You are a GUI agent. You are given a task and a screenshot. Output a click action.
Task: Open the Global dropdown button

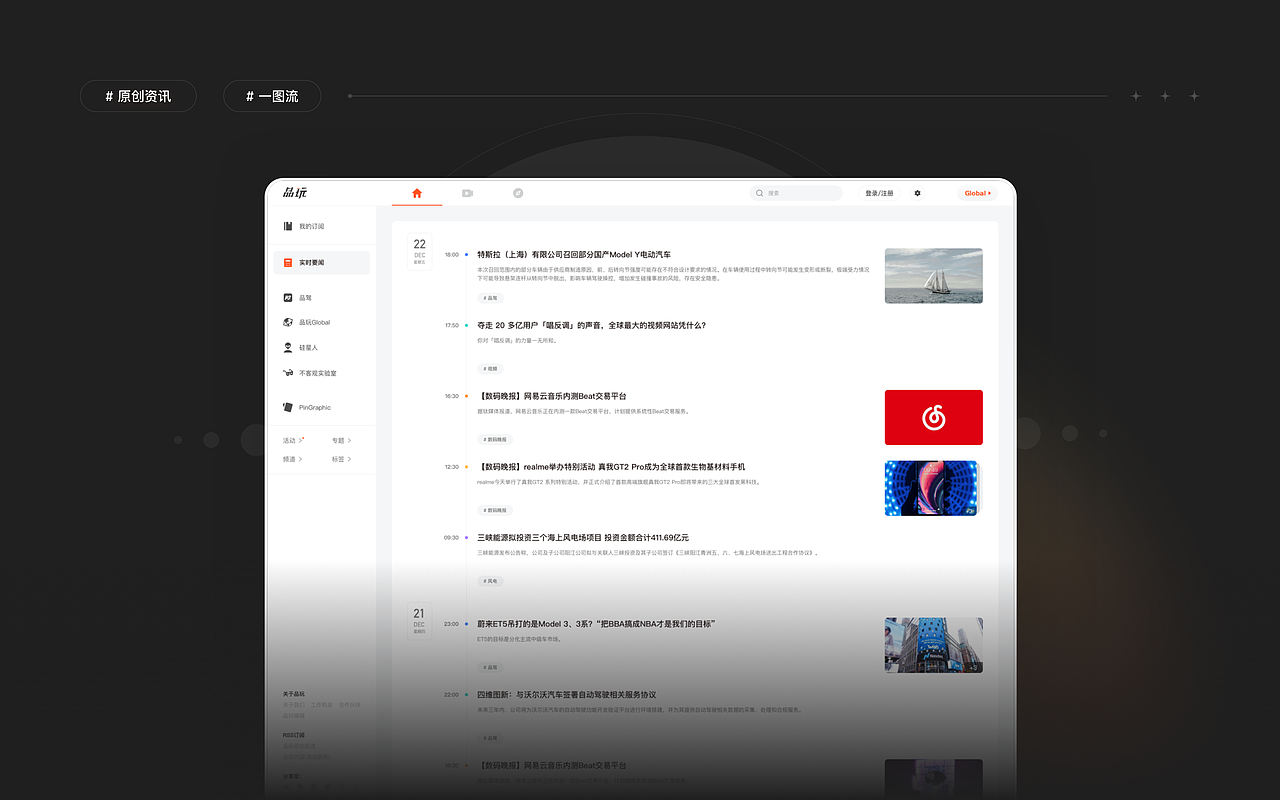click(977, 193)
